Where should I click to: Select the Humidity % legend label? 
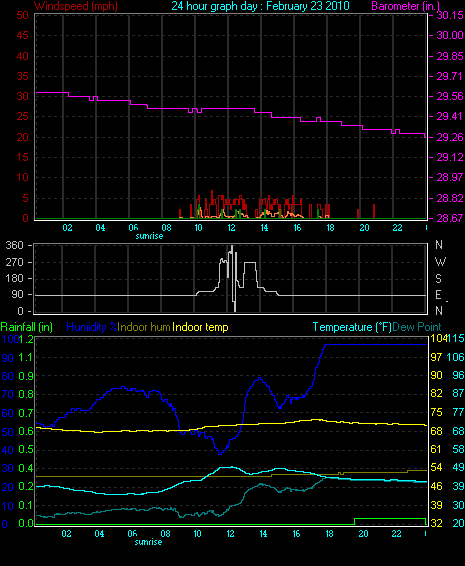point(92,327)
